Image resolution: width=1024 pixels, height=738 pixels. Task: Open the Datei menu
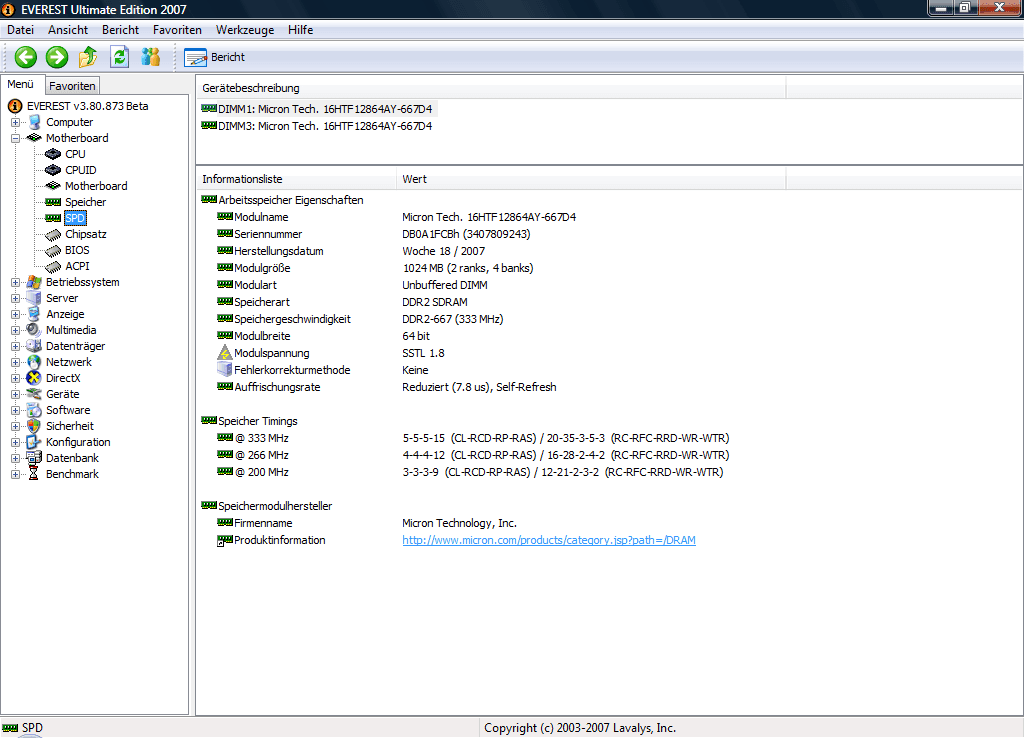pos(20,30)
